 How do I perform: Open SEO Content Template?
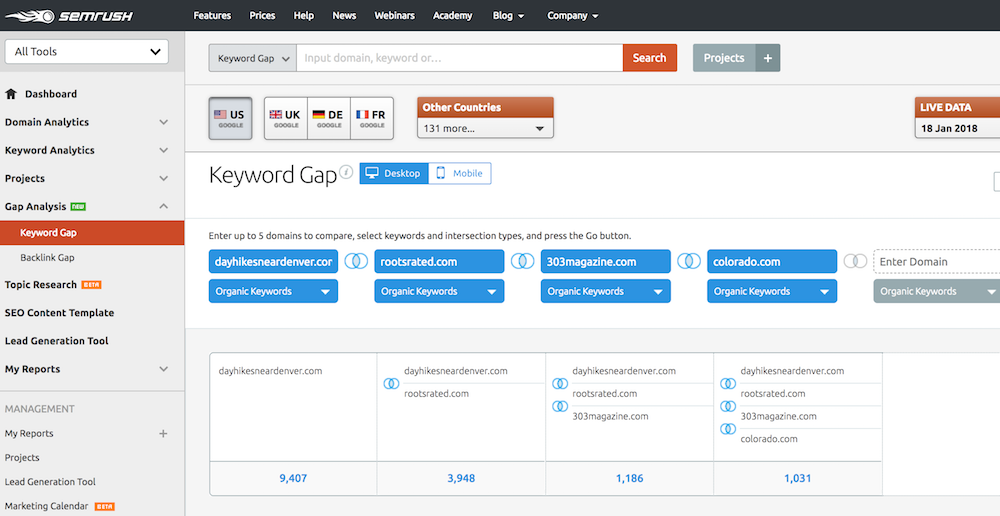[59, 313]
